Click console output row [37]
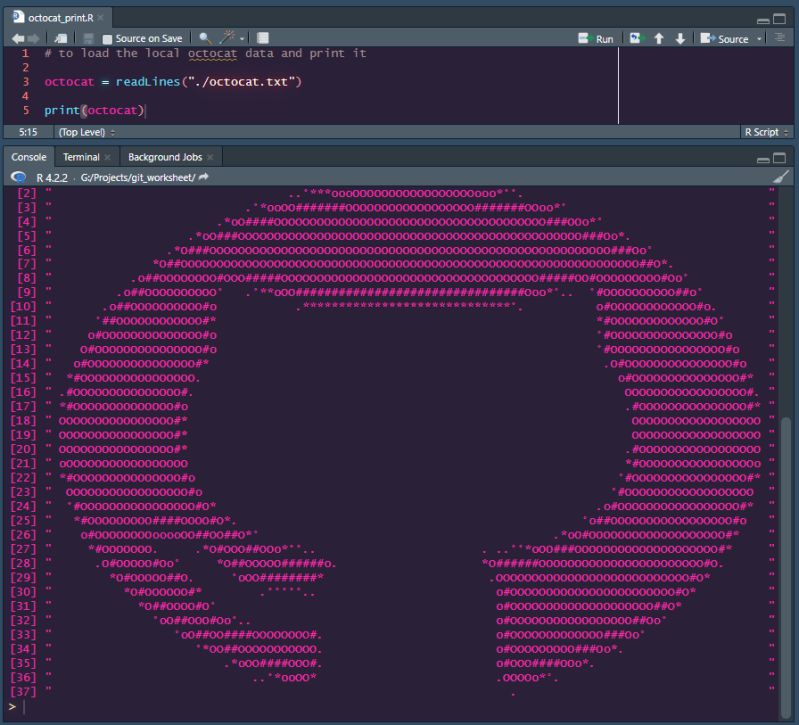Image resolution: width=799 pixels, height=725 pixels. [x=392, y=691]
